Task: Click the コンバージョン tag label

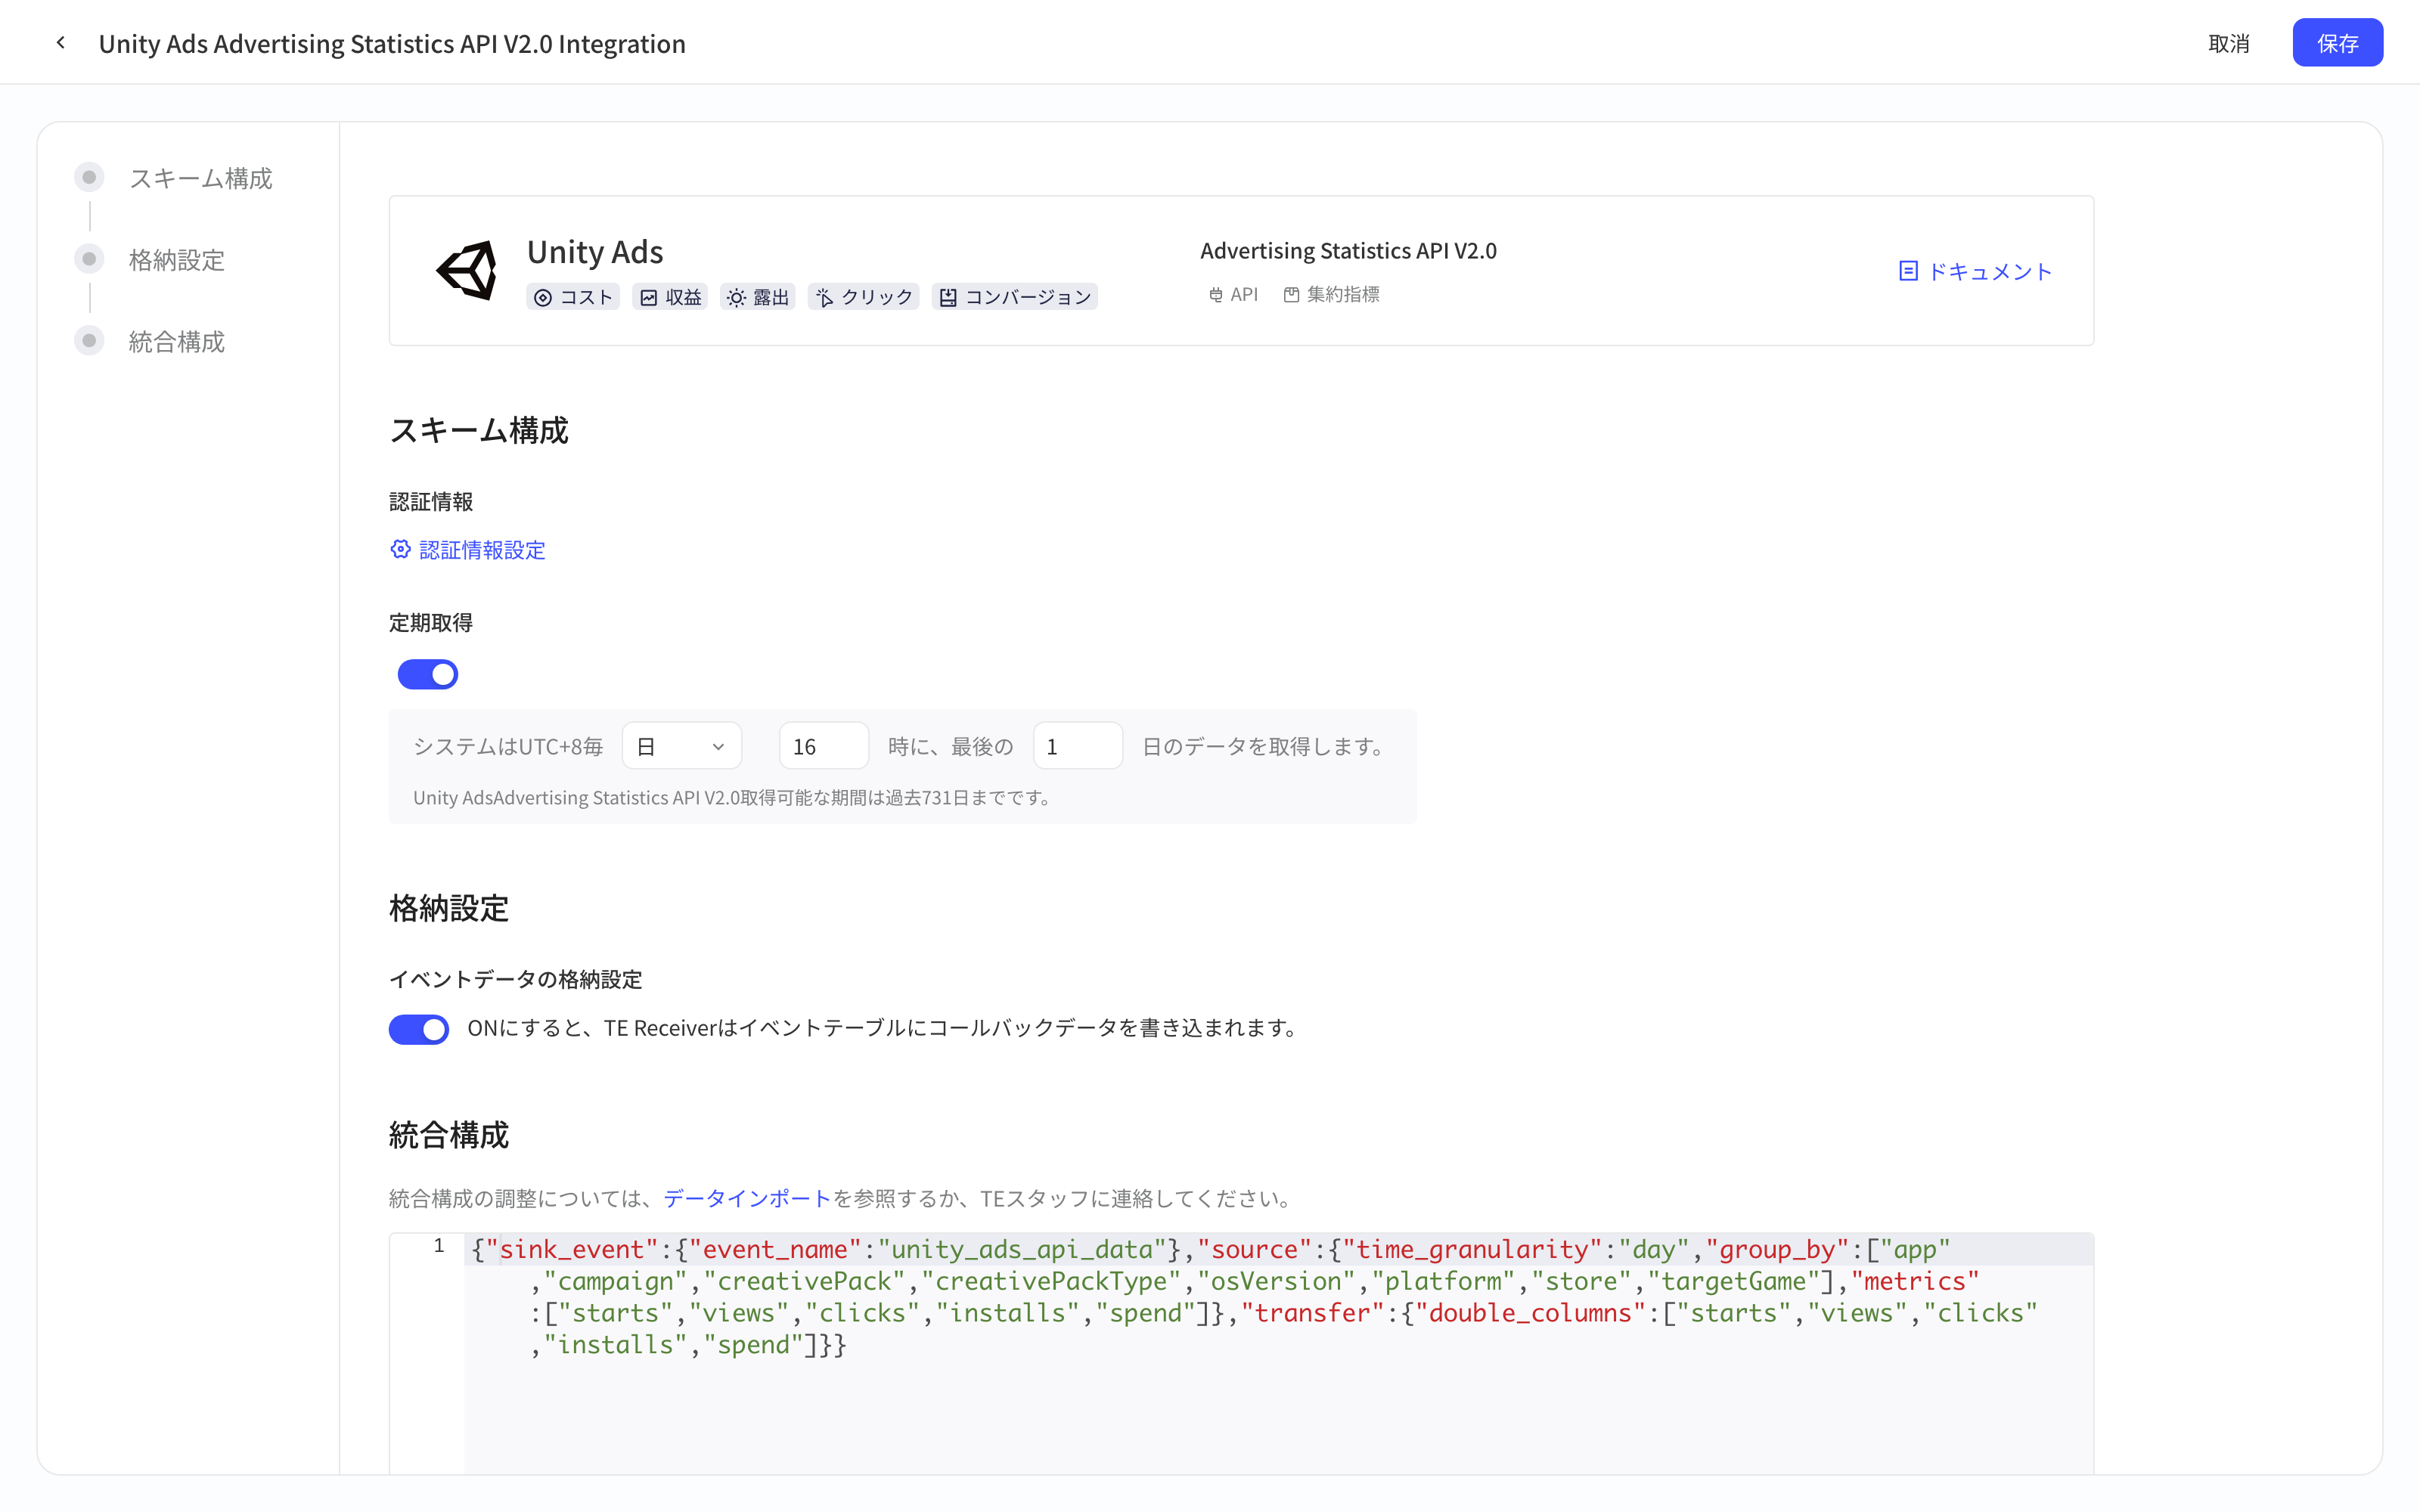Action: tap(1028, 298)
